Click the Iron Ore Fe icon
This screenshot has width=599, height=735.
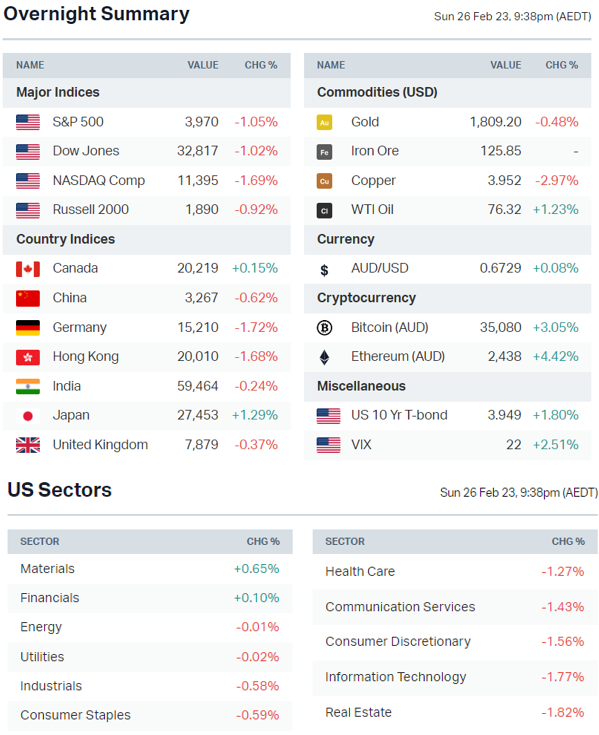[324, 152]
